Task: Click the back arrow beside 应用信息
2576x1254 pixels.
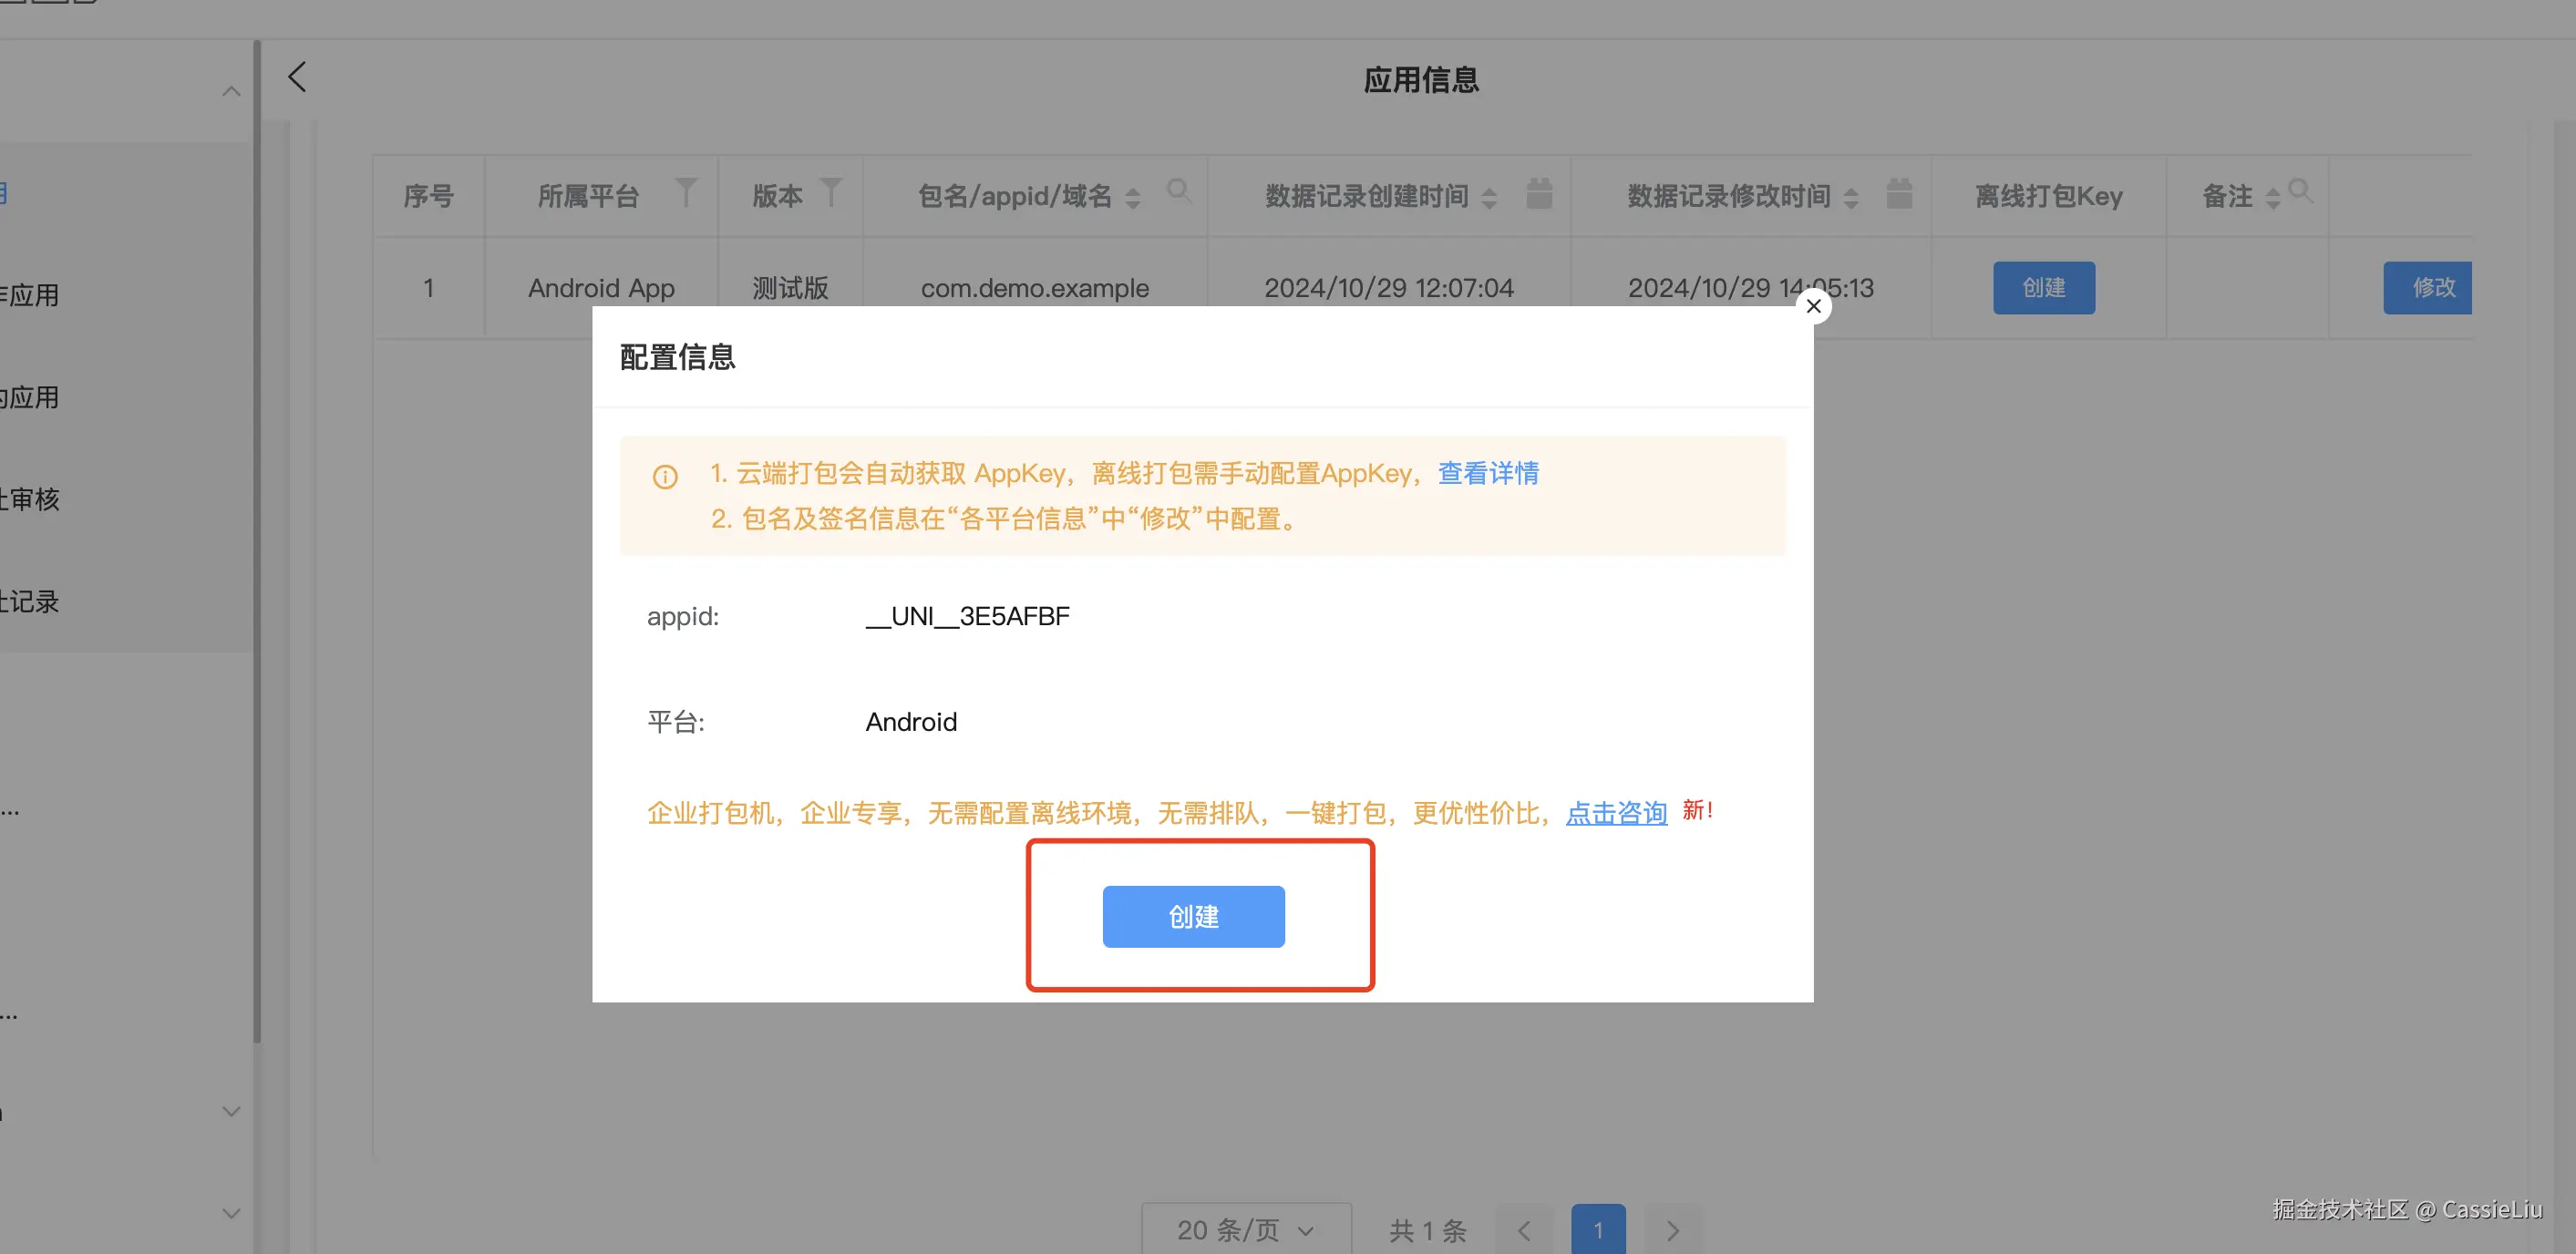Action: pyautogui.click(x=297, y=77)
